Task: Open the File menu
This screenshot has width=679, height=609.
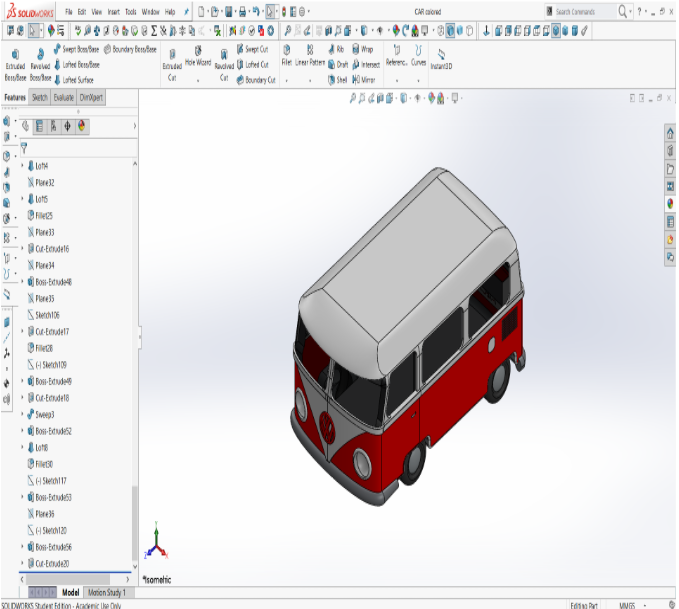Action: (69, 12)
